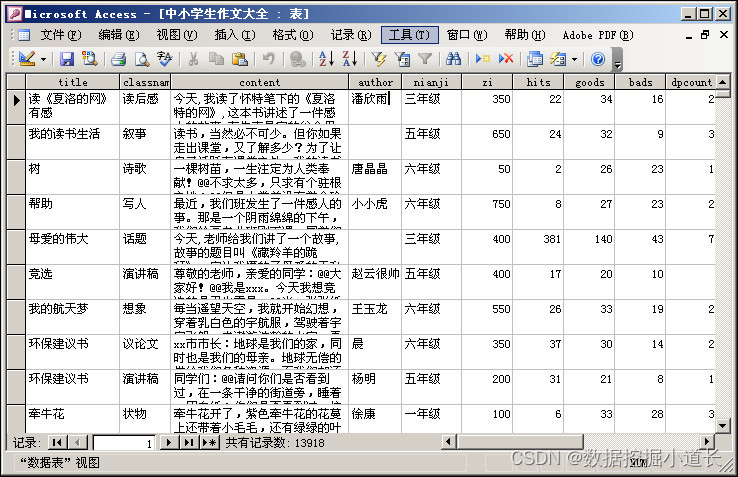Go to the first record button
Screen dimensions: 738x477
point(57,443)
